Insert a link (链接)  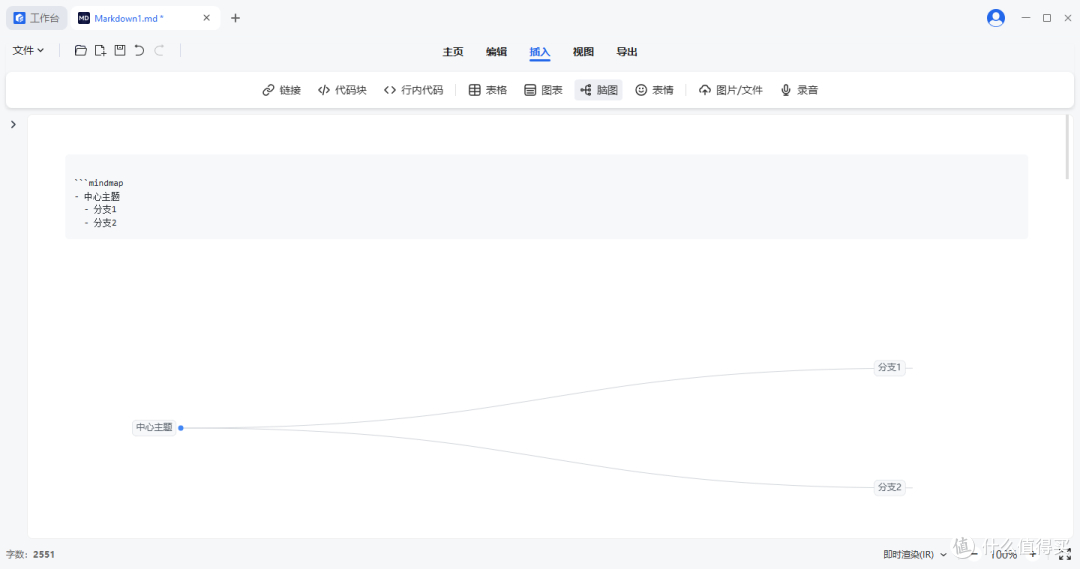click(282, 90)
